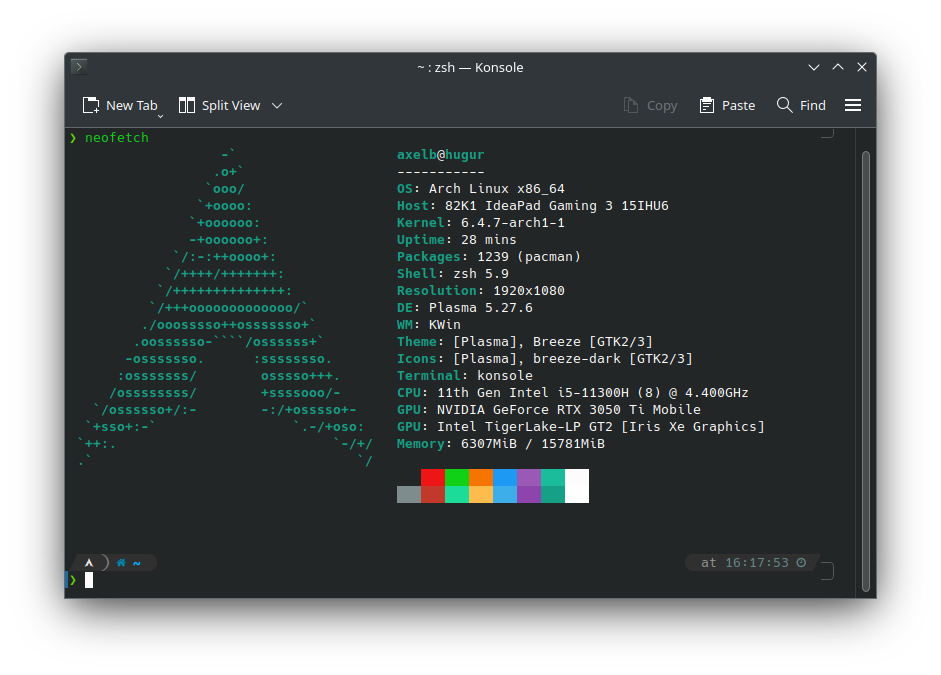
Task: Click the terminal vertical scrollbar
Action: coord(865,371)
